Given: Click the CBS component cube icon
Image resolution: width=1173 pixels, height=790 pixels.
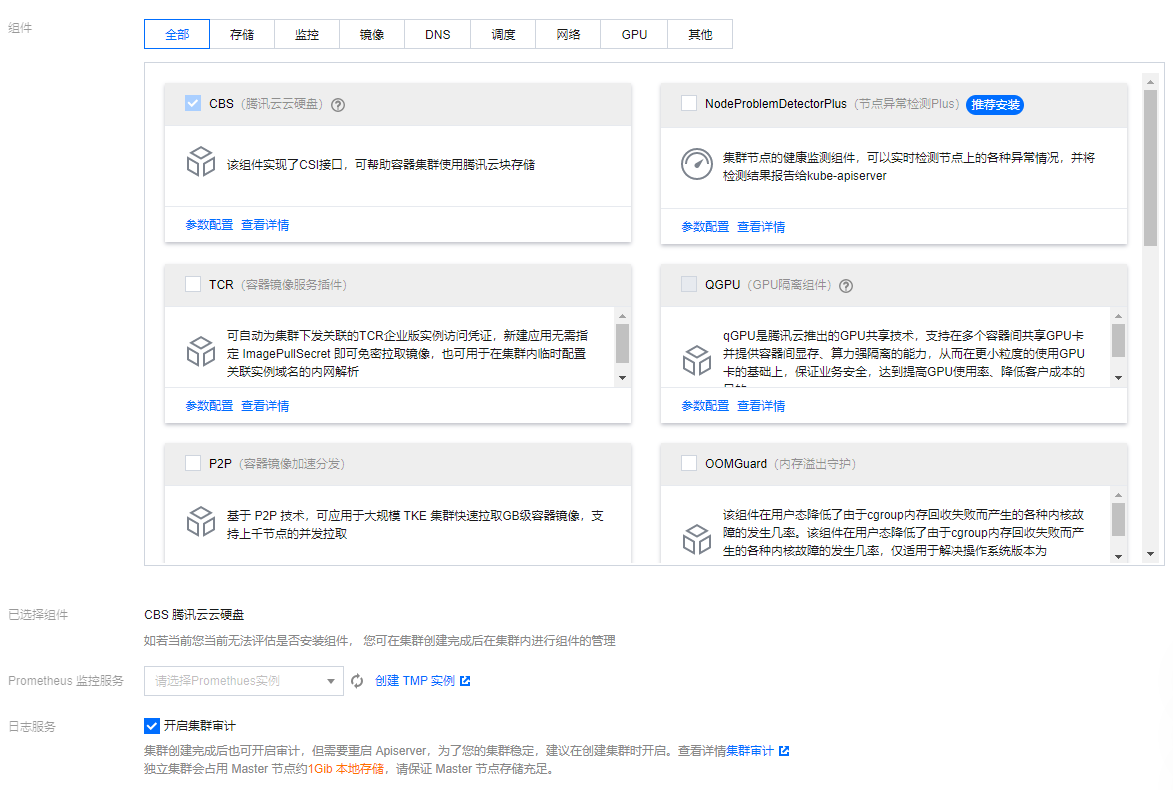Looking at the screenshot, I should point(200,162).
